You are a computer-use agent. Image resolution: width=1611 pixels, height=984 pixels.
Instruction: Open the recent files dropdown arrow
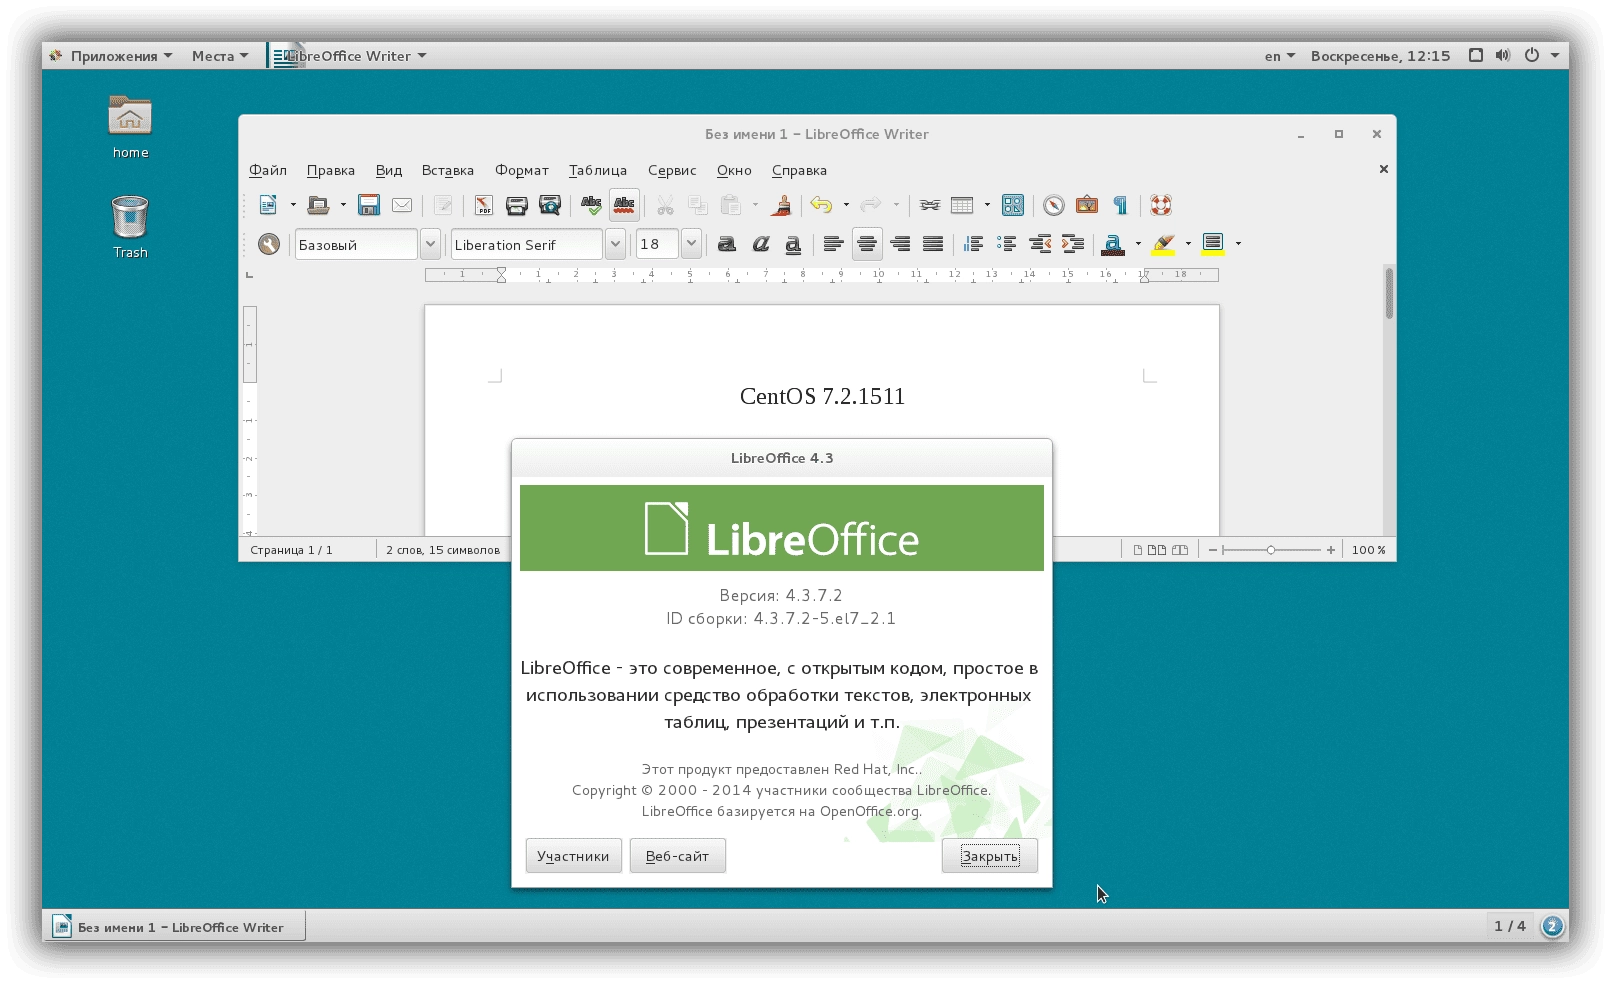pos(343,205)
